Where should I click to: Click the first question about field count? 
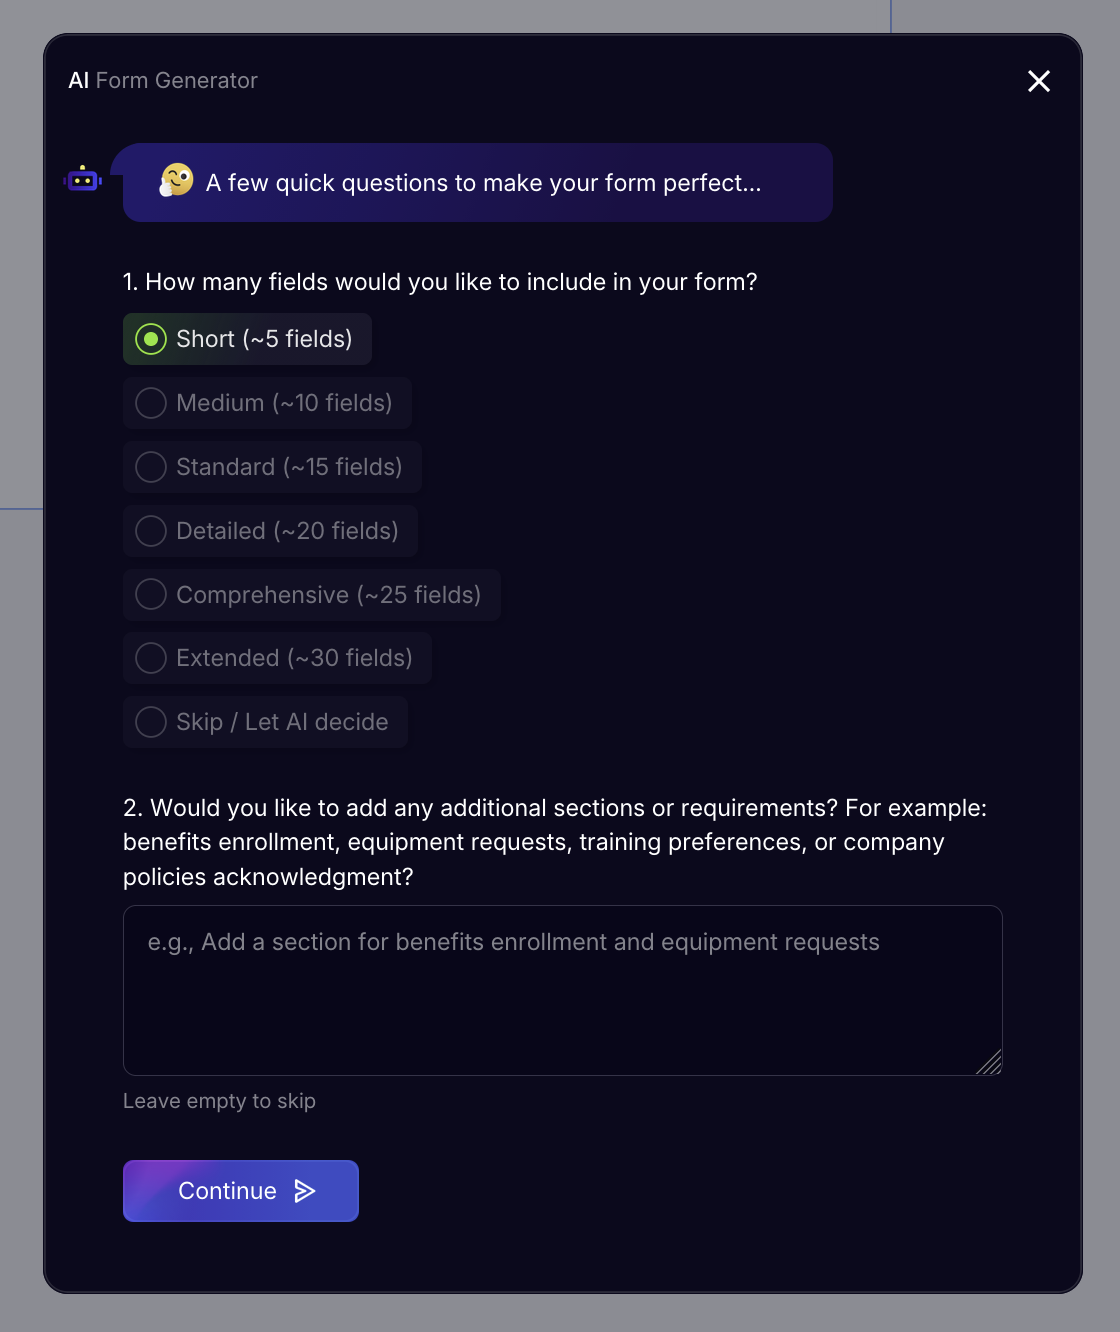(440, 282)
